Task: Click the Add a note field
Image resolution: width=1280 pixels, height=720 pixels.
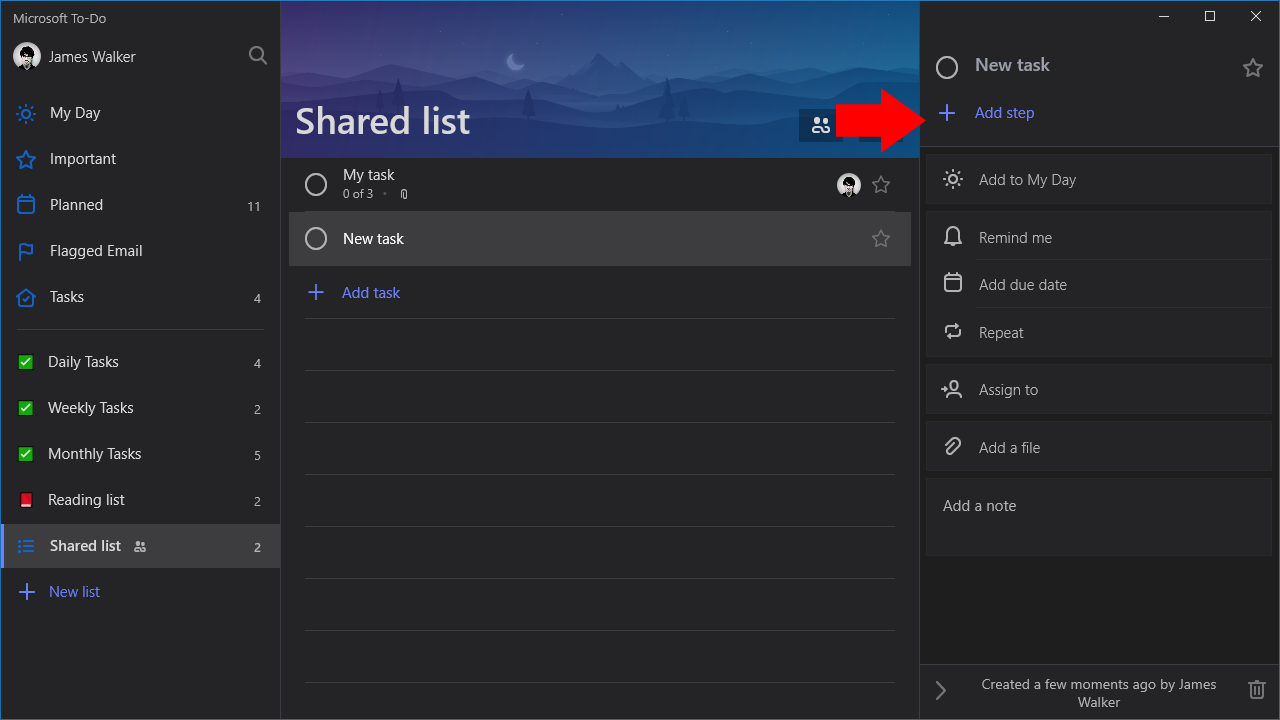Action: click(1100, 517)
